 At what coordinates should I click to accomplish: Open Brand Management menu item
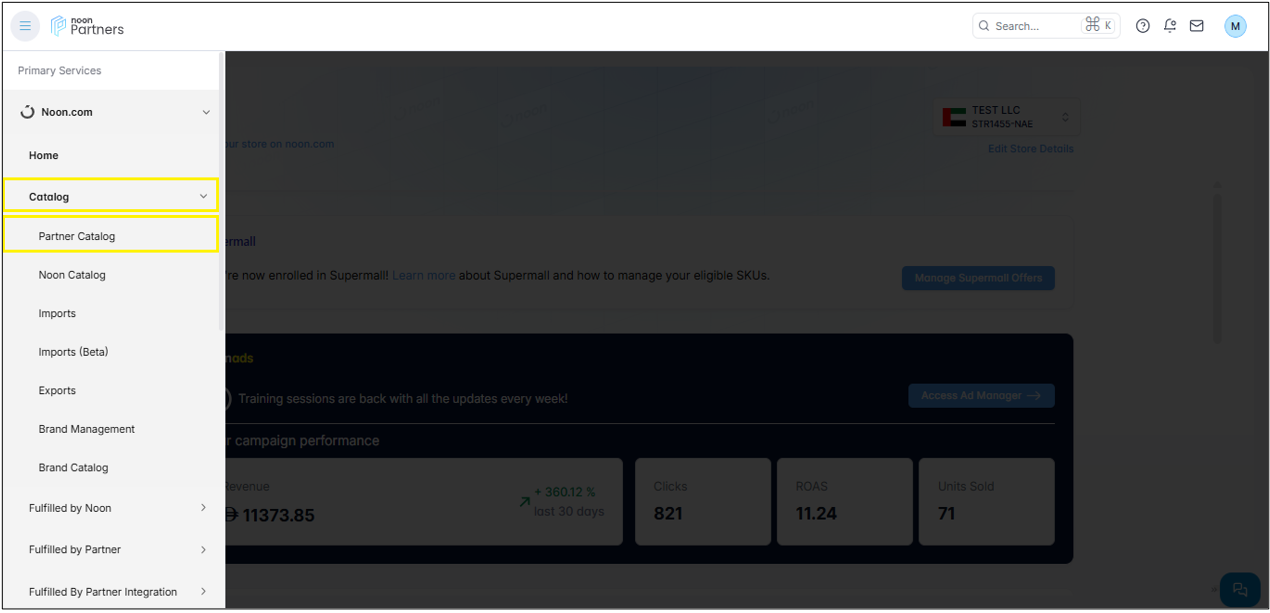point(87,429)
